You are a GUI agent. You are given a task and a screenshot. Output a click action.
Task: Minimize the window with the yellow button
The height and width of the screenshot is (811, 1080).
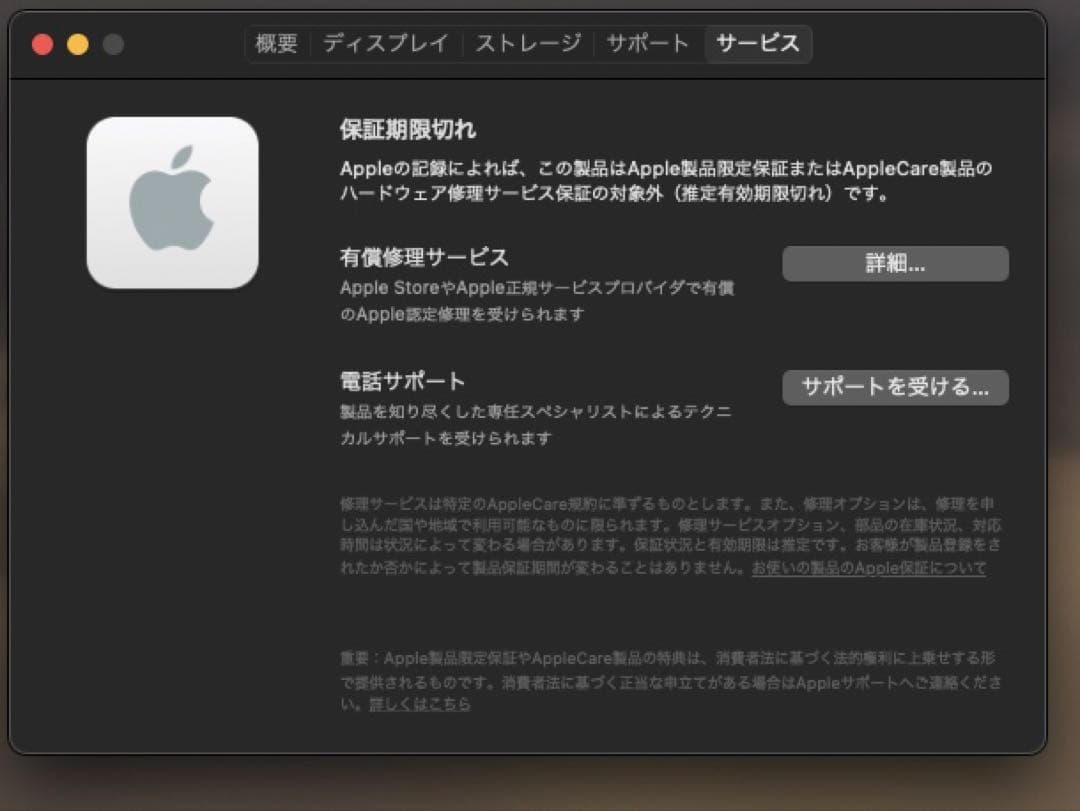tap(78, 44)
